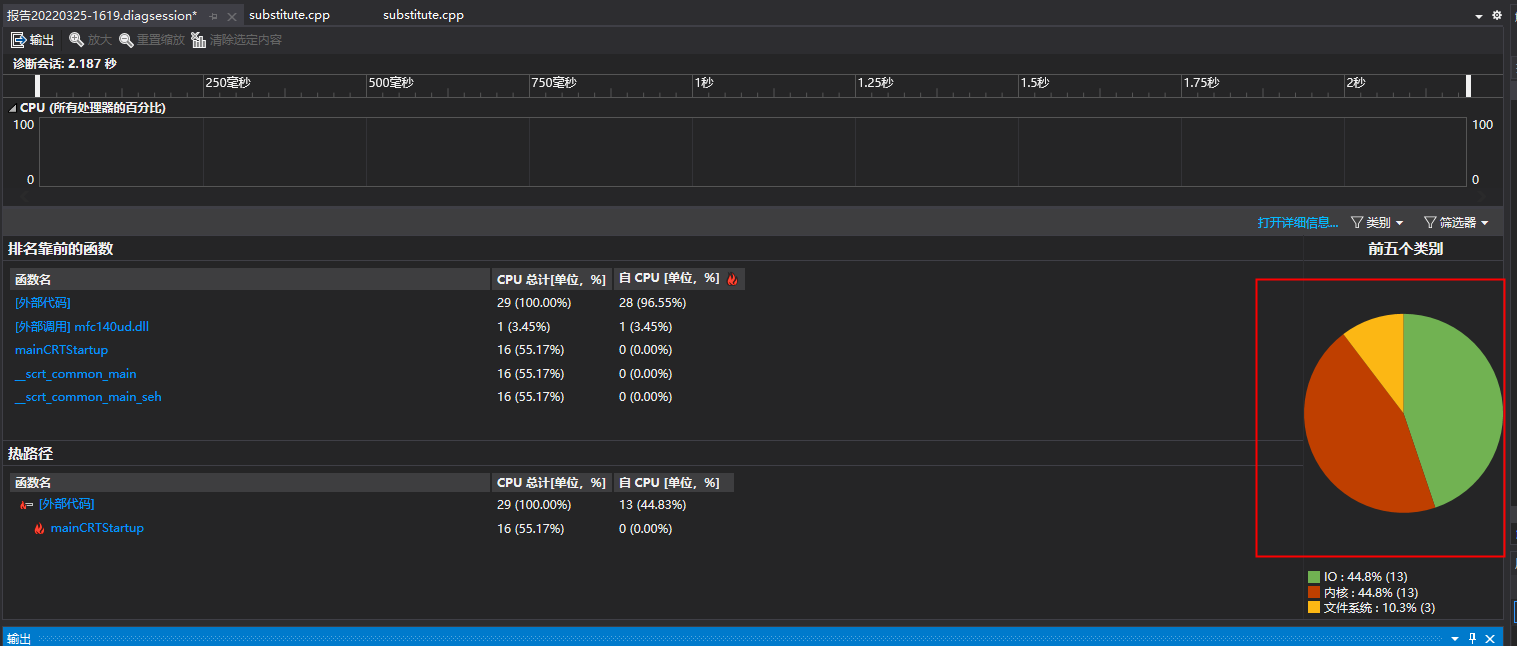This screenshot has height=646, width=1517.
Task: Open the [外部调用] mfc140ud.dll link
Action: [82, 326]
